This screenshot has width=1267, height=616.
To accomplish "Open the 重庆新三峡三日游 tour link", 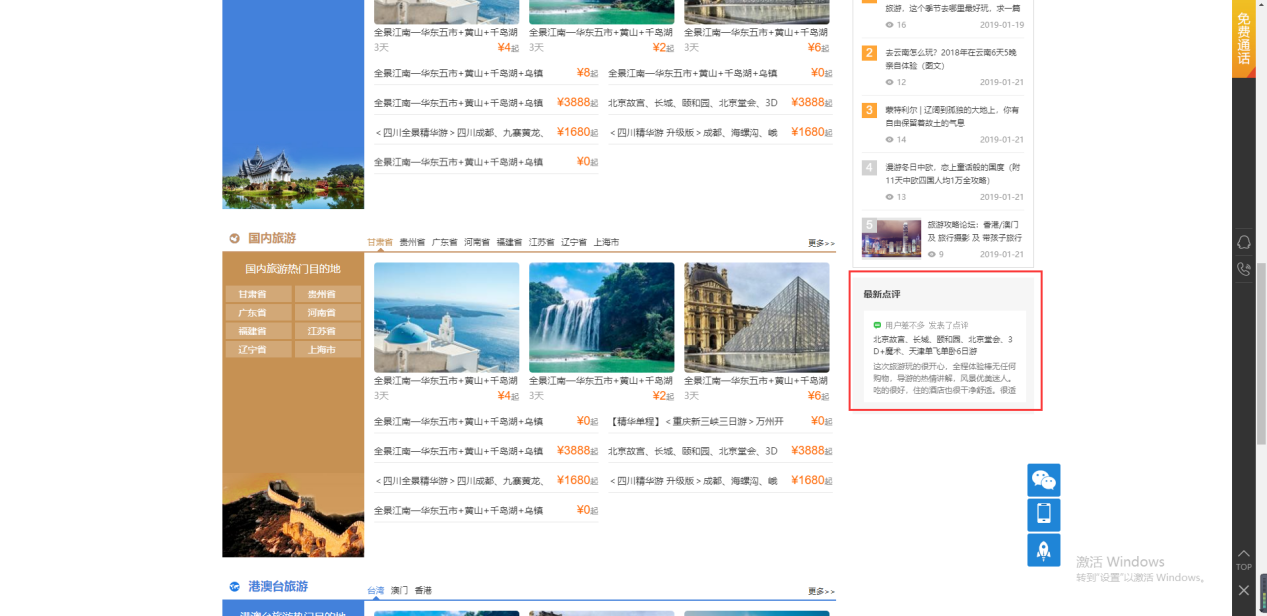I will pos(696,421).
